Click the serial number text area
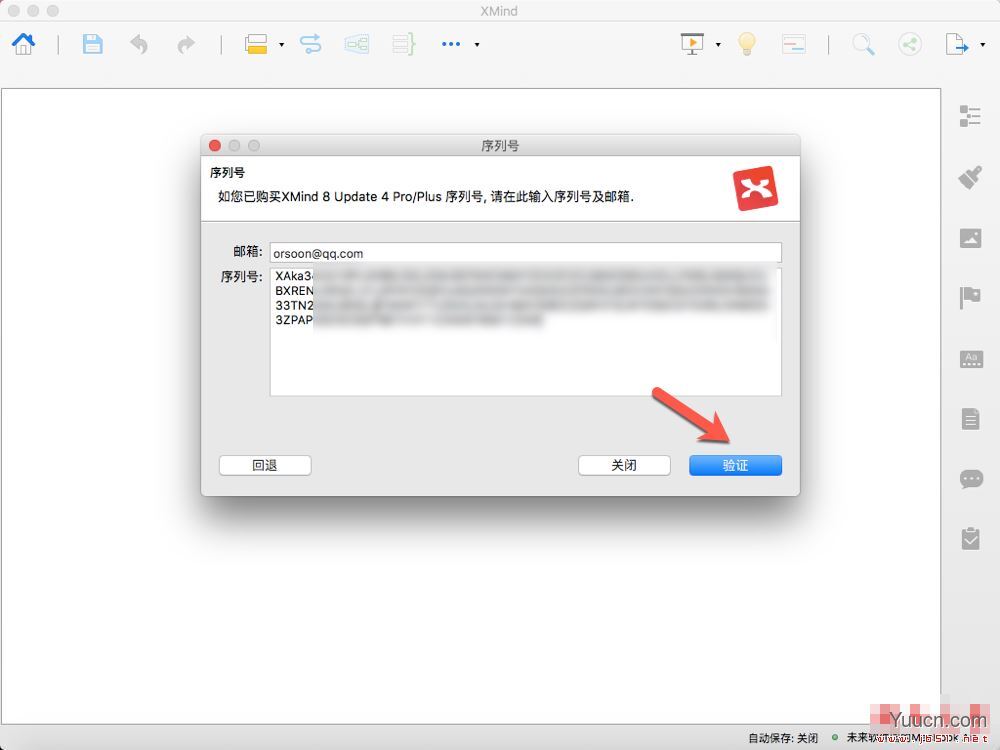This screenshot has height=750, width=1000. pyautogui.click(x=526, y=332)
